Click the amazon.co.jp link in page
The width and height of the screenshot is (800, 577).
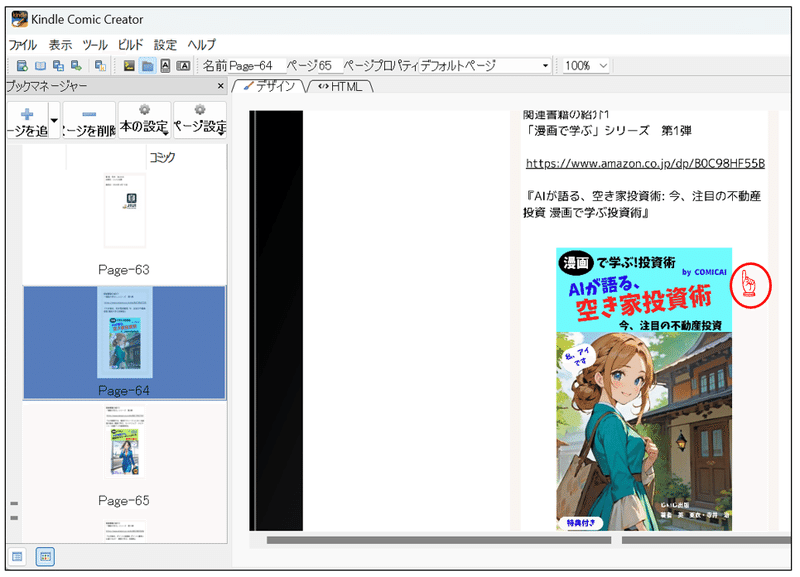coord(645,163)
